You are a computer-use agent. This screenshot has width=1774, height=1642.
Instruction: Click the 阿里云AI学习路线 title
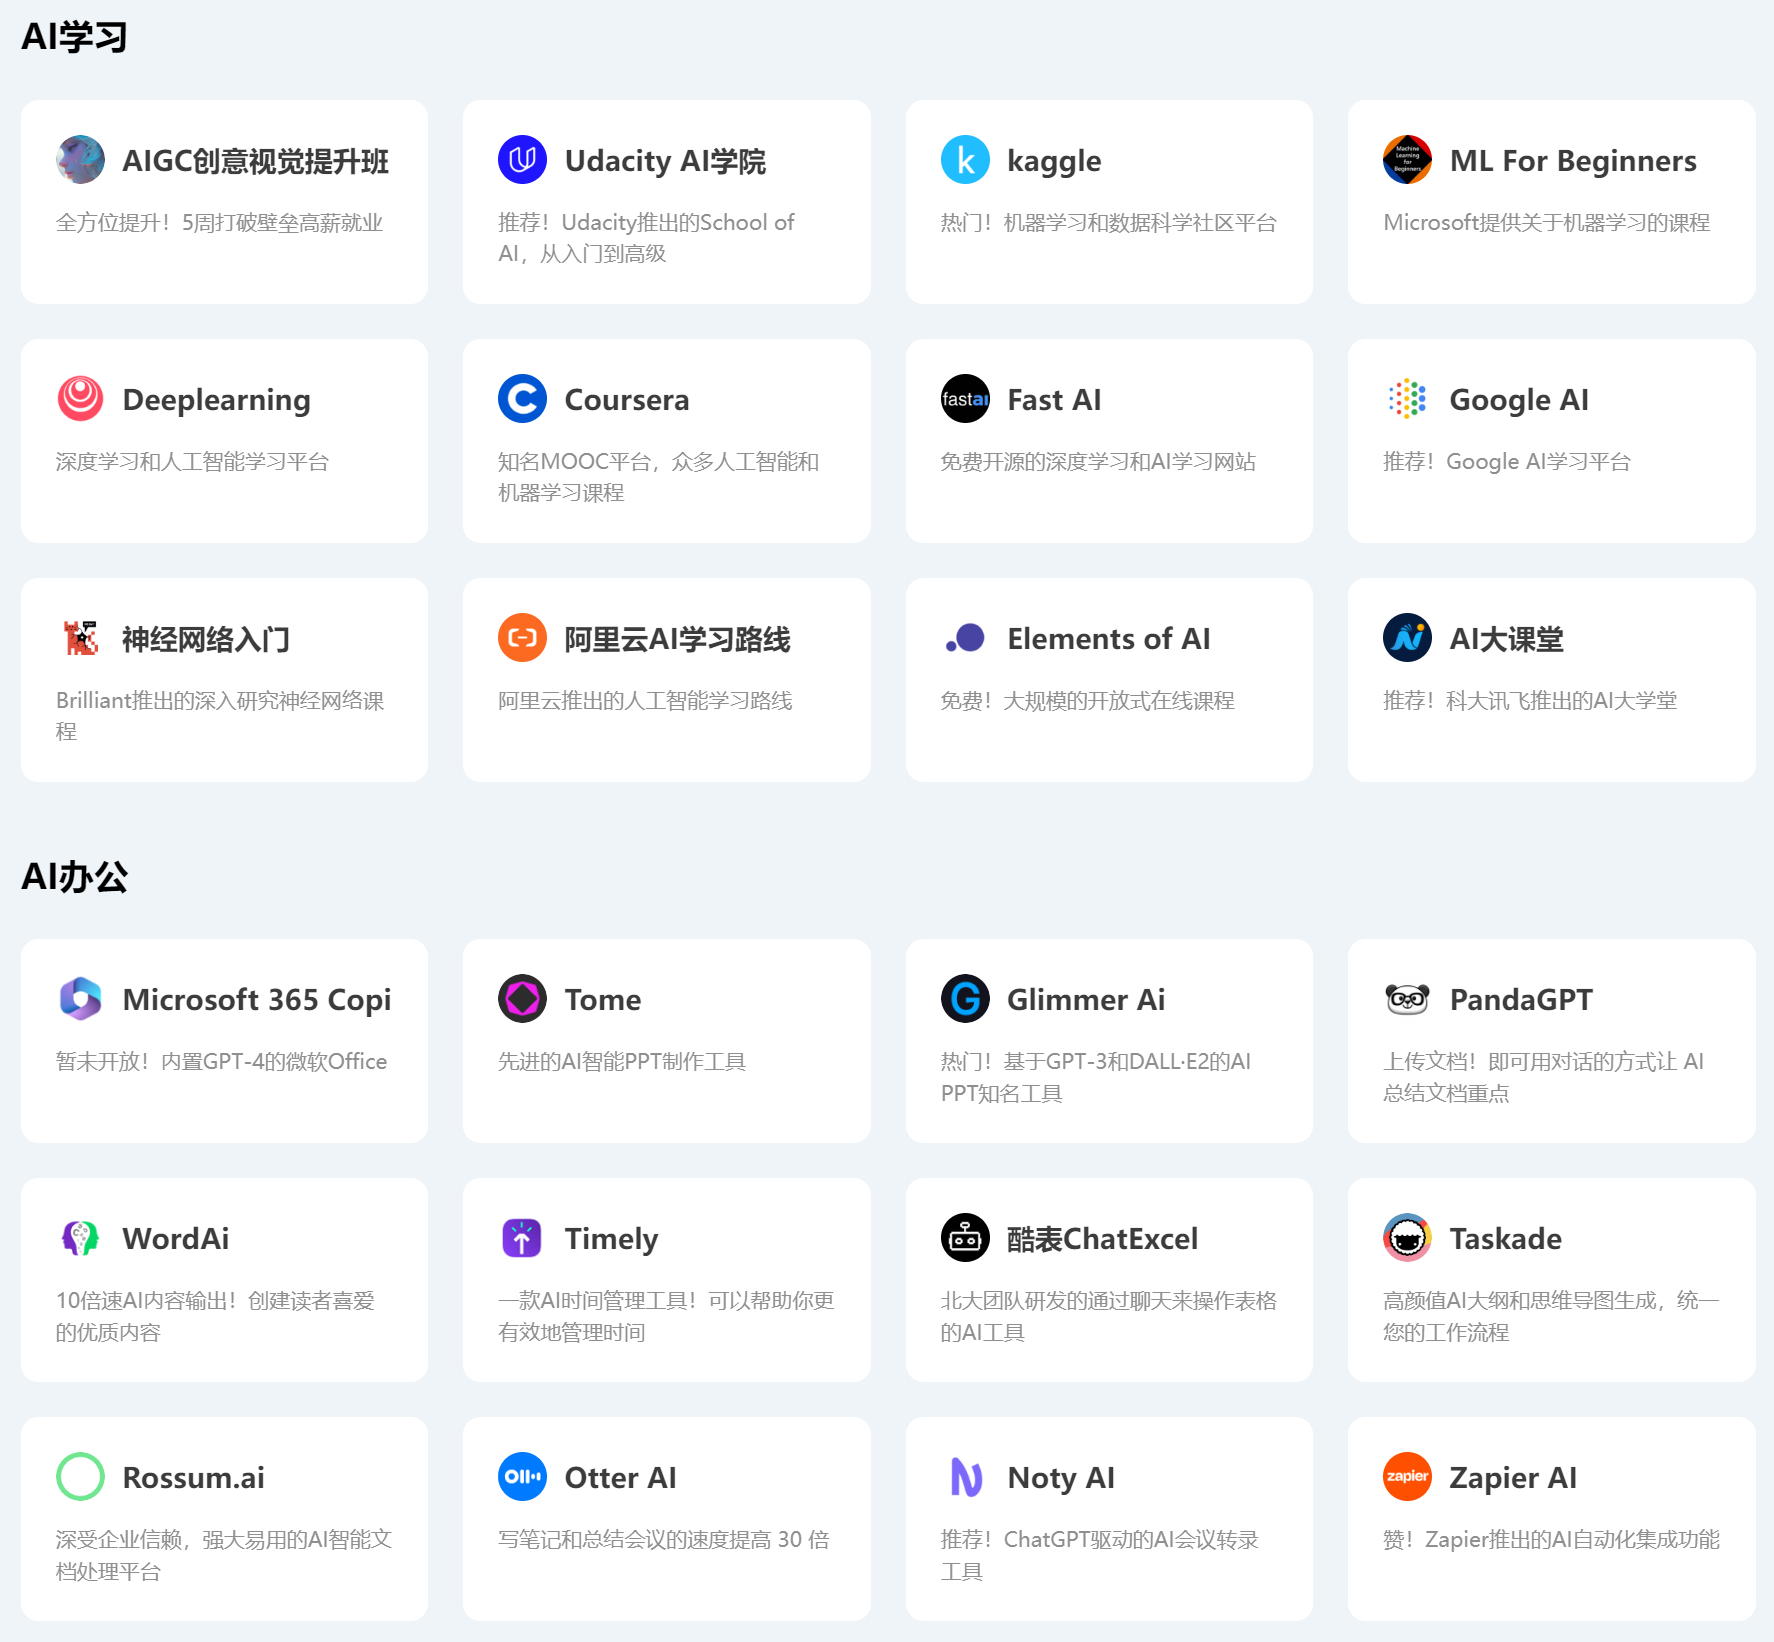[677, 639]
